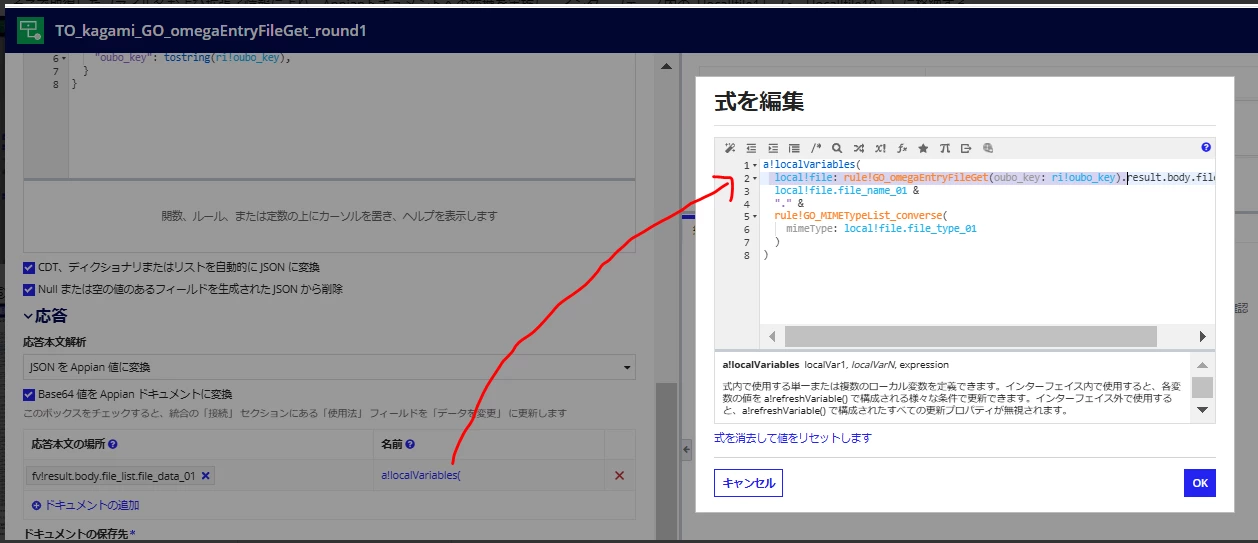Click the star icon in editor toolbar
Image resolution: width=1258 pixels, height=543 pixels.
923,148
